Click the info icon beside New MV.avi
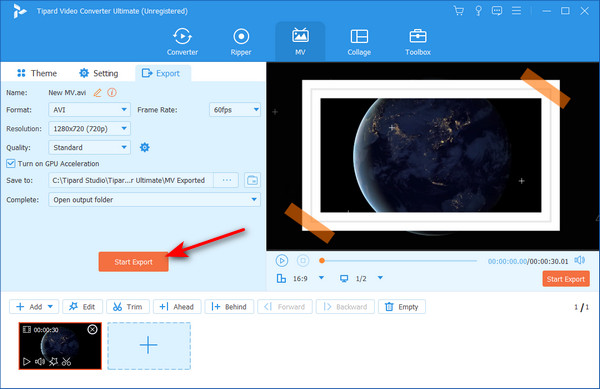 pos(112,93)
